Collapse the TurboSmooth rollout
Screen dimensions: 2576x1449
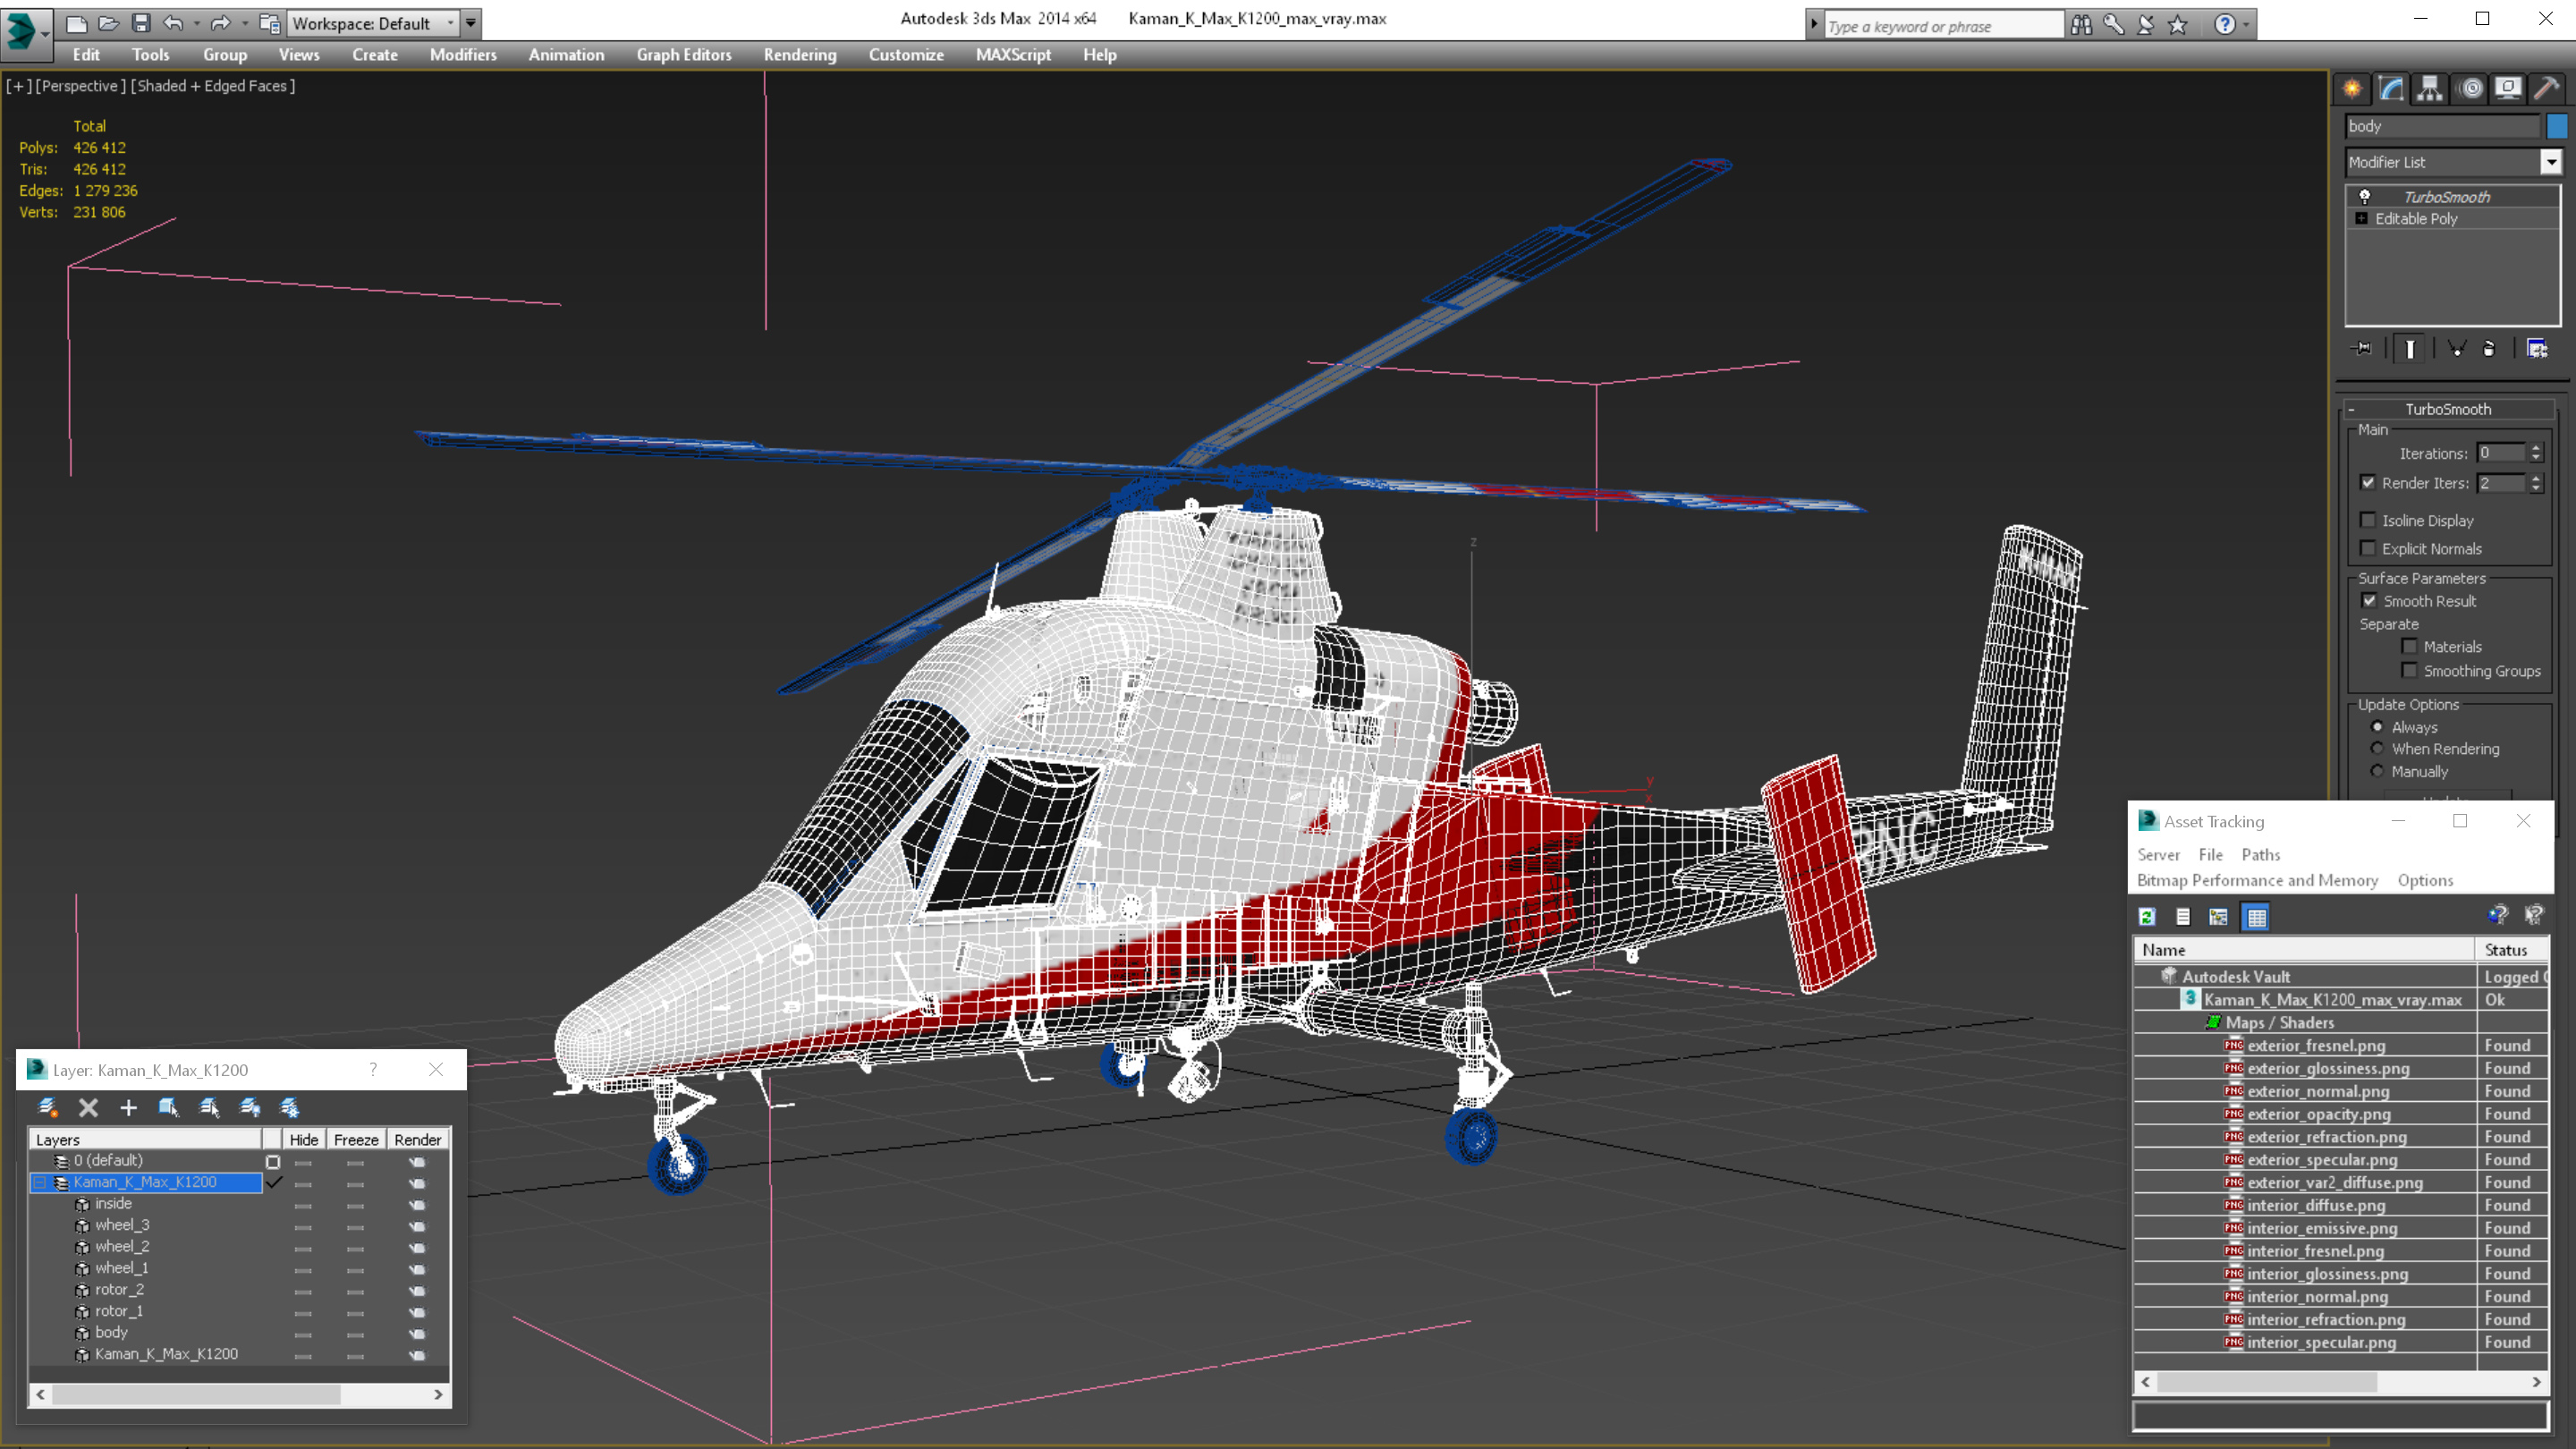pyautogui.click(x=2351, y=409)
